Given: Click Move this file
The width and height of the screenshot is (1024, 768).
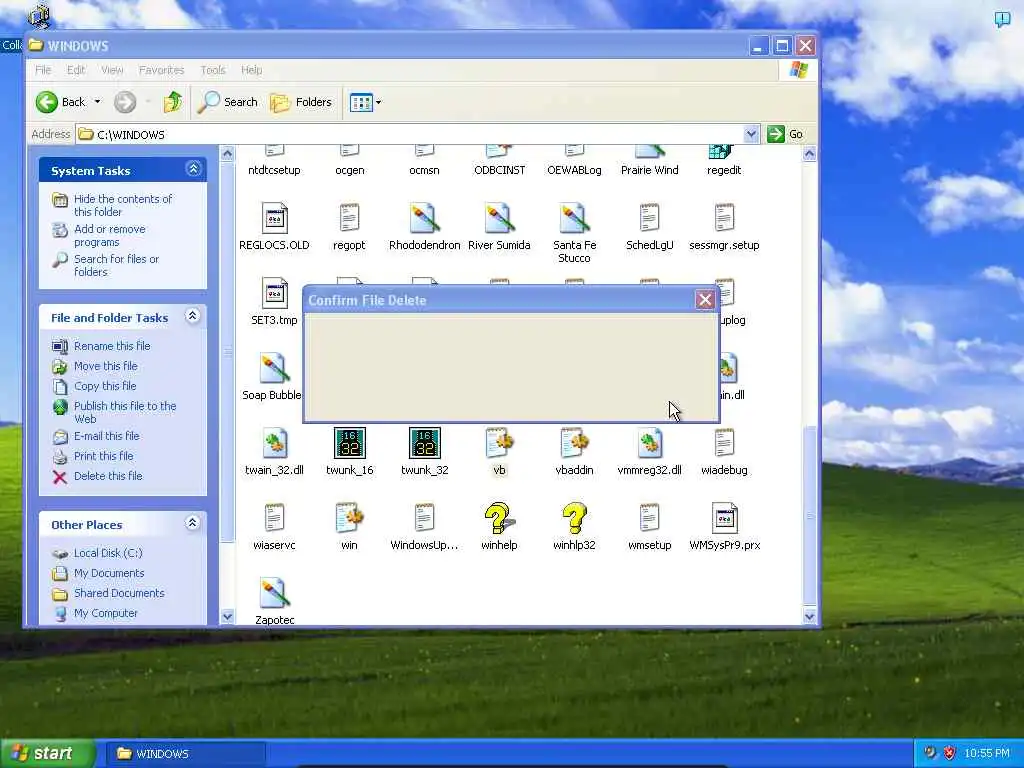Looking at the screenshot, I should (106, 366).
